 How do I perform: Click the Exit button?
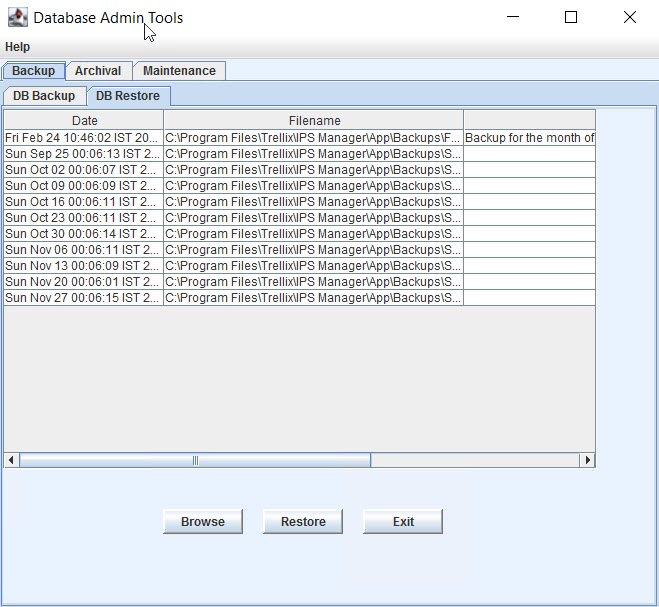pyautogui.click(x=403, y=522)
